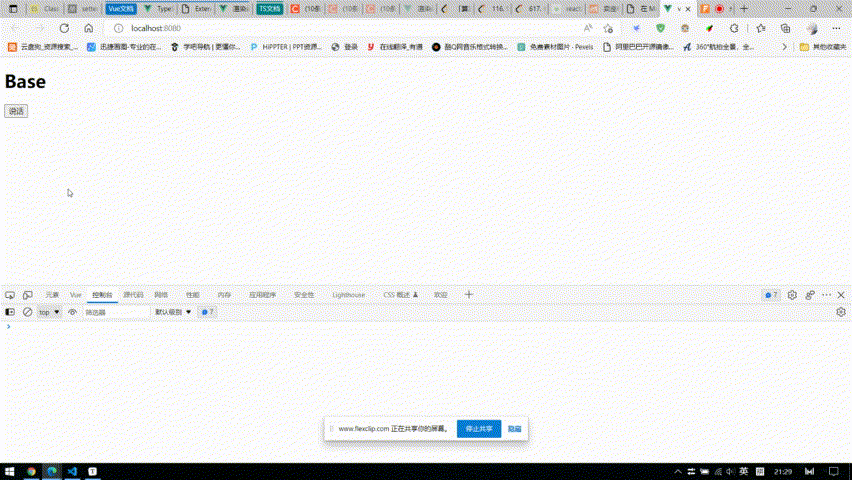
Task: Click the 7 issues counter in console toolbar
Action: (x=208, y=312)
